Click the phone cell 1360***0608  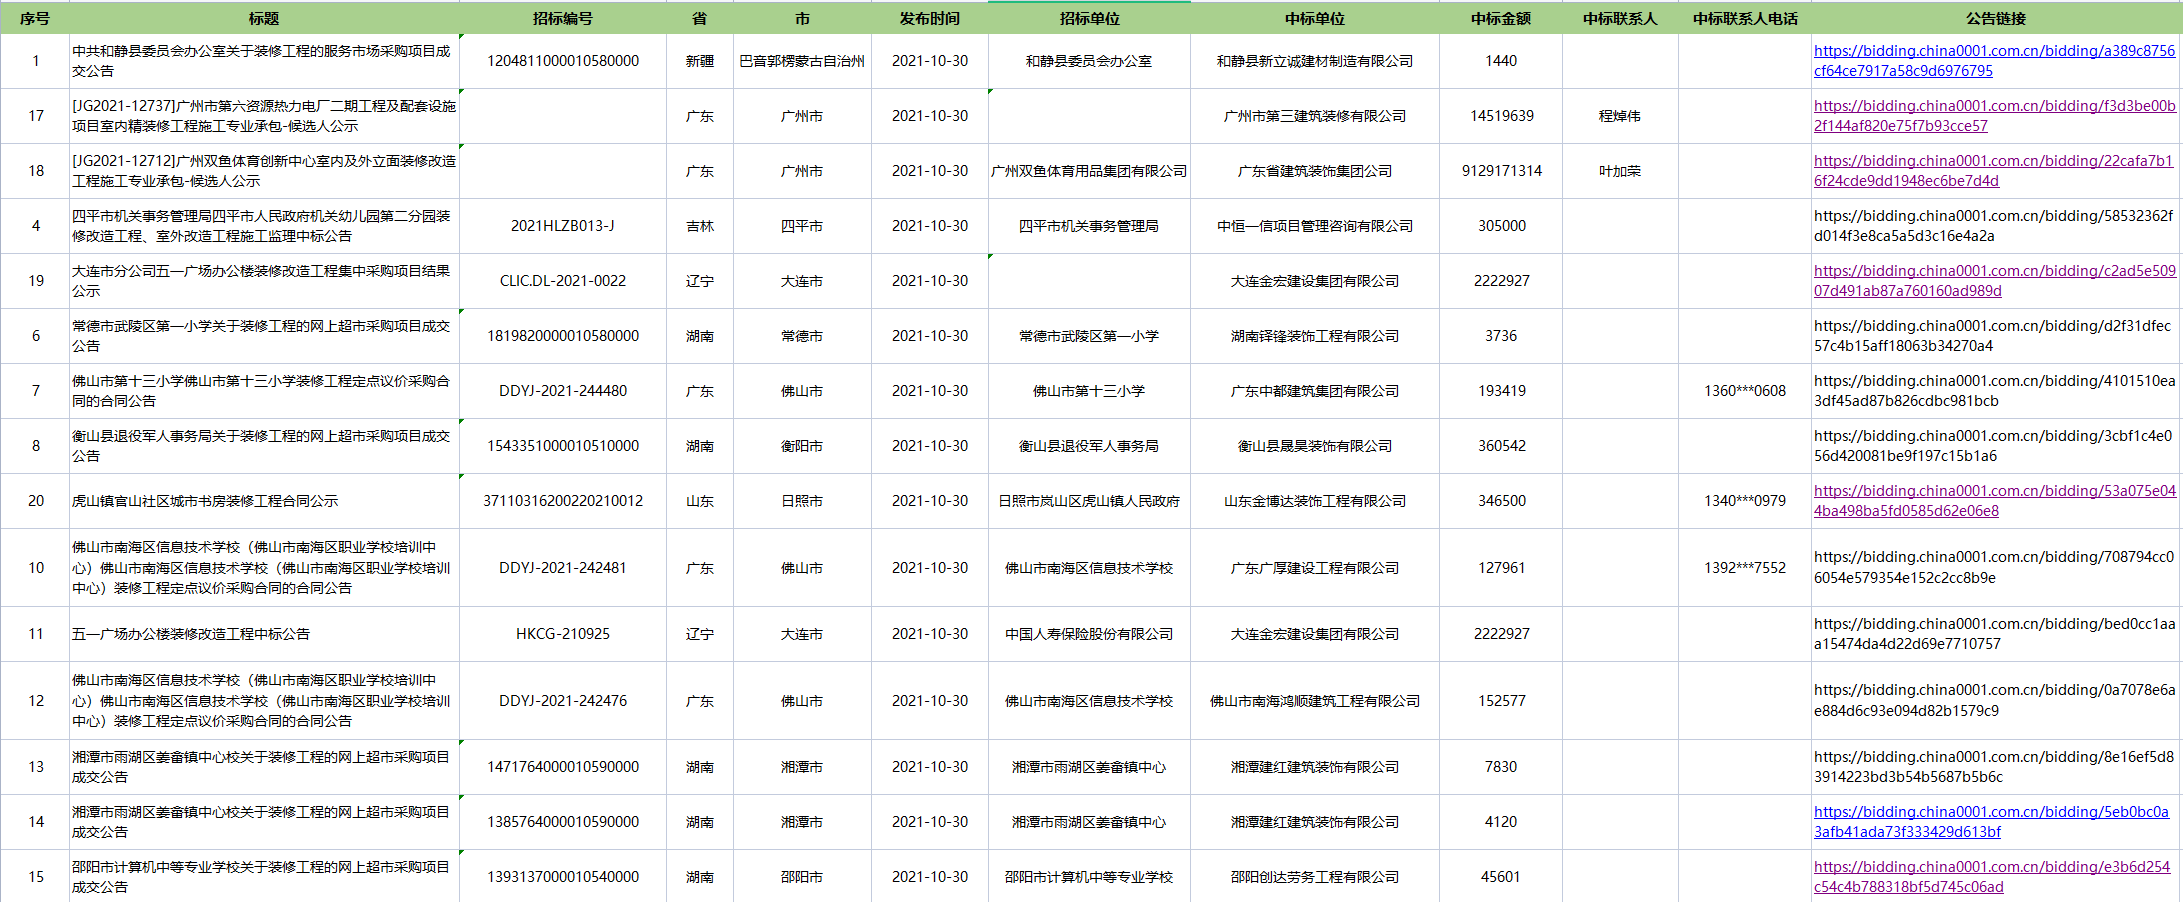pyautogui.click(x=1745, y=391)
